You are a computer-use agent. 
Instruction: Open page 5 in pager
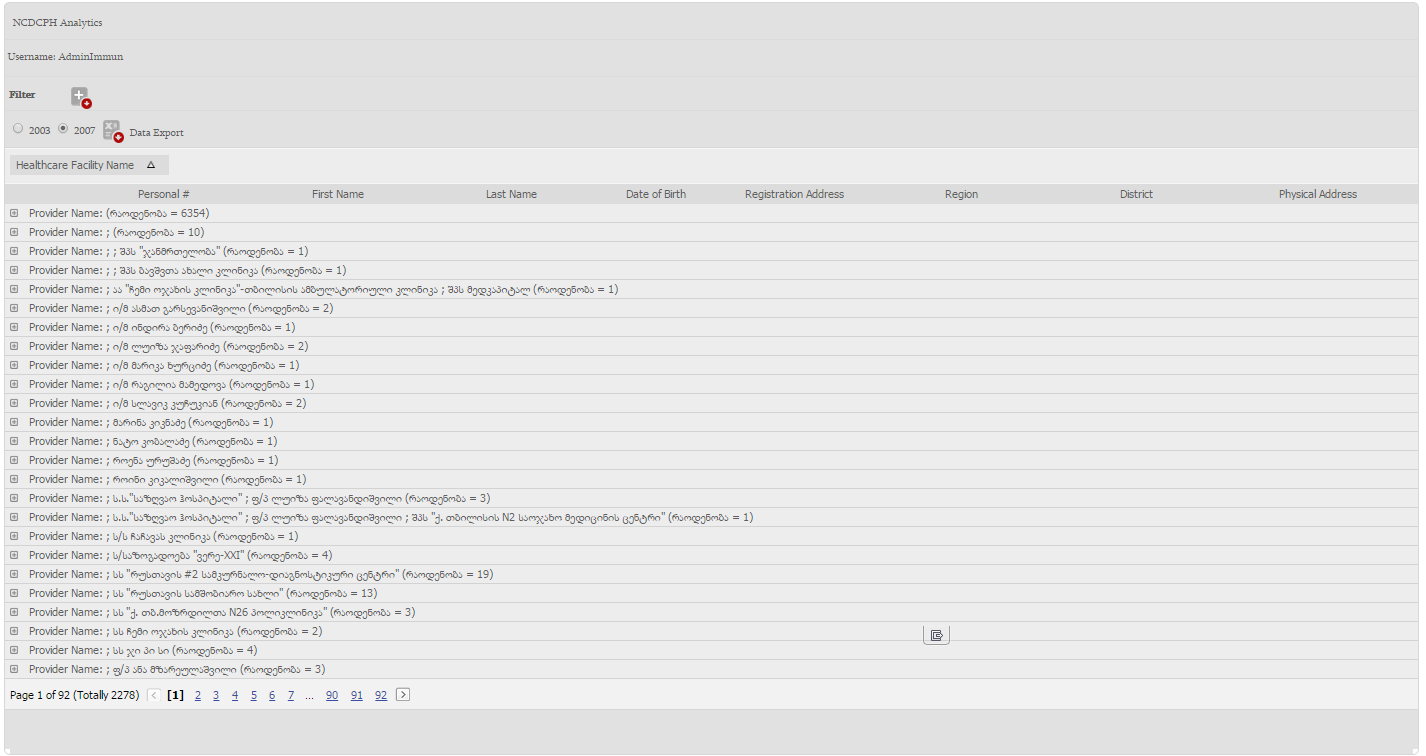click(253, 695)
